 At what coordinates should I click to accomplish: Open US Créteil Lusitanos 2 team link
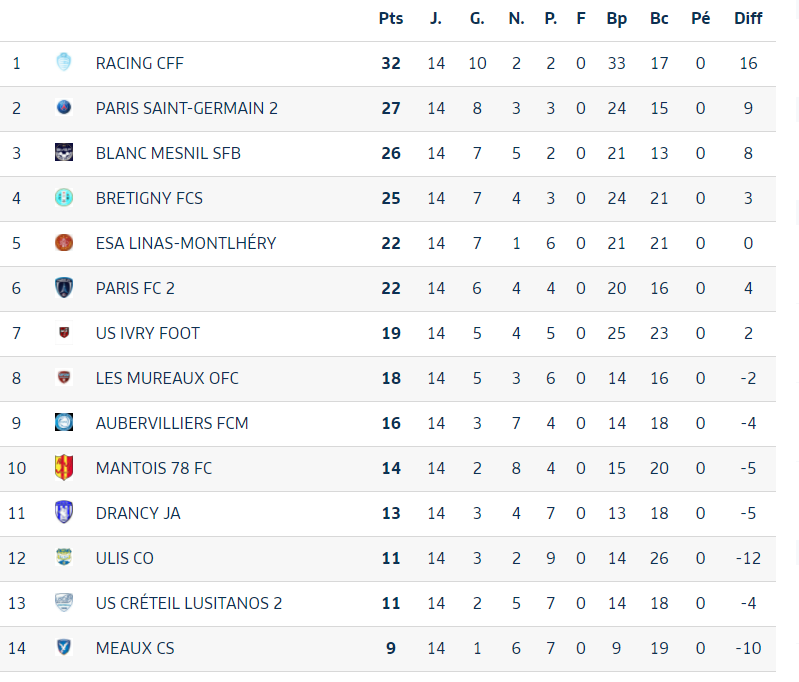pyautogui.click(x=189, y=603)
